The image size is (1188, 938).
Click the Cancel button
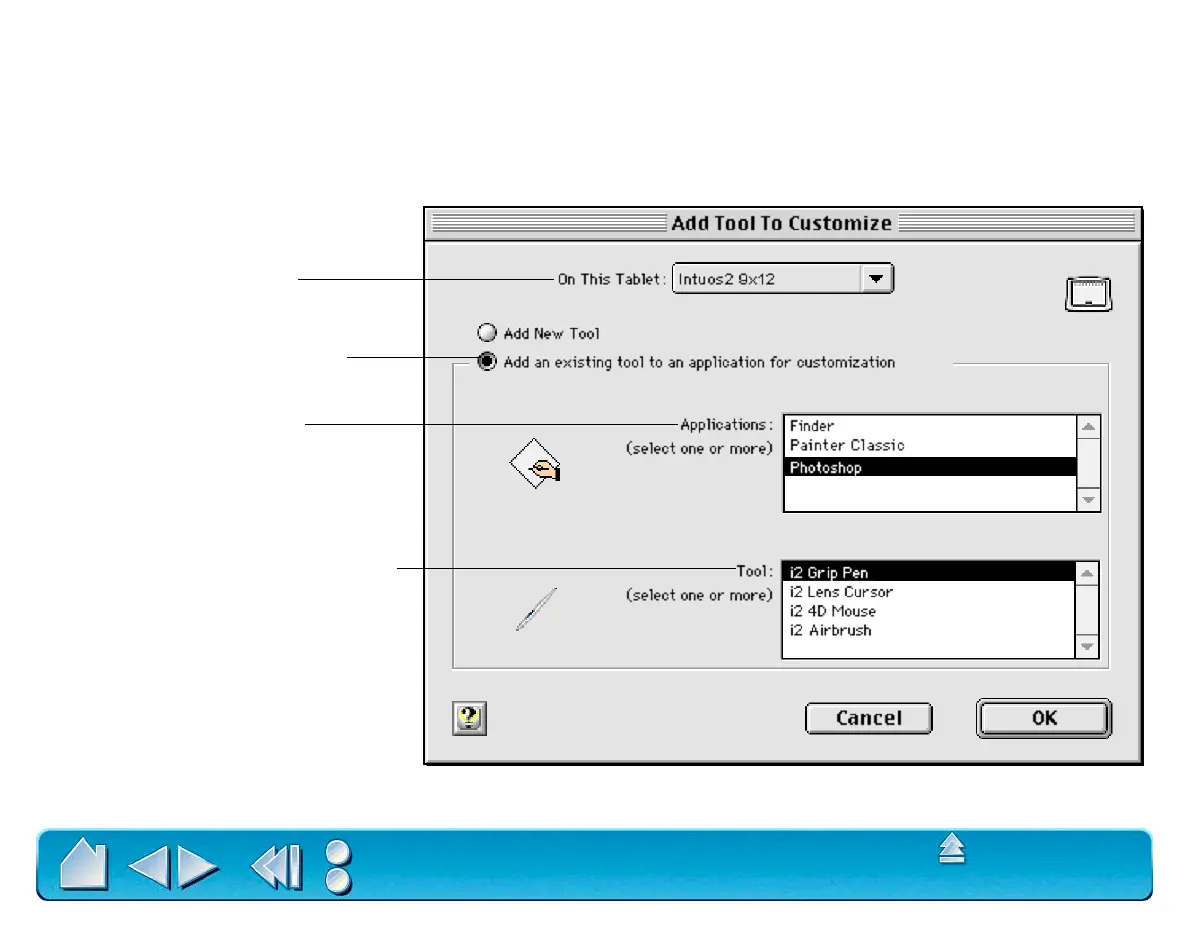(x=868, y=718)
